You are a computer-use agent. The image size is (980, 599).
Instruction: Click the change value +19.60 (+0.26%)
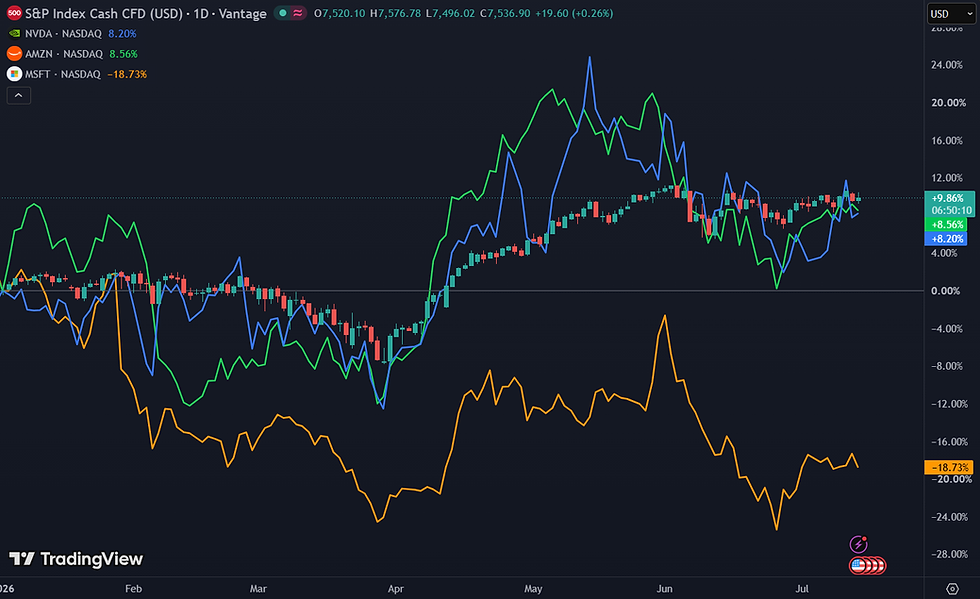click(574, 13)
